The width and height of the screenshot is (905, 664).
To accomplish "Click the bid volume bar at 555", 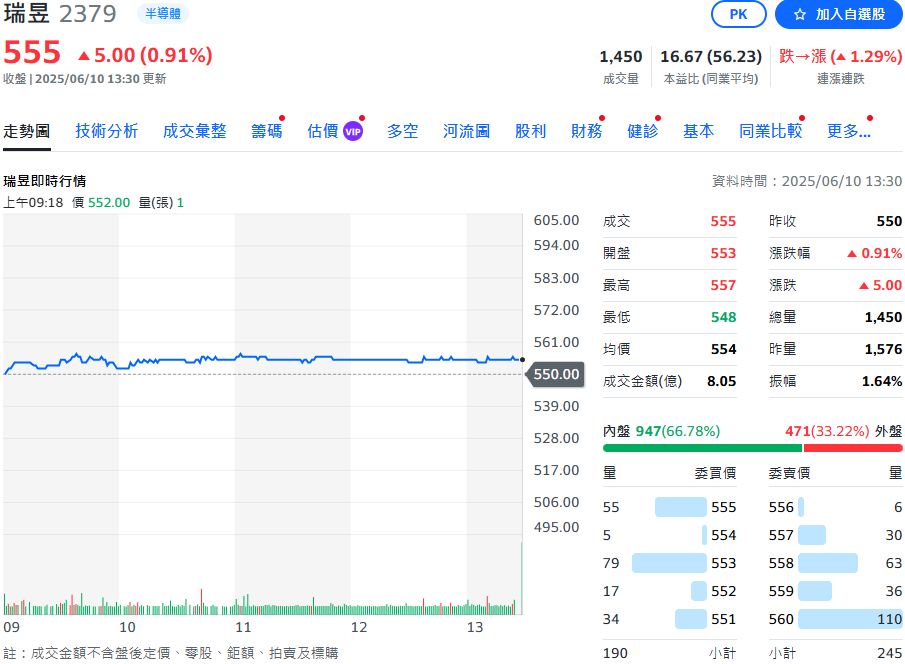I will coord(680,507).
